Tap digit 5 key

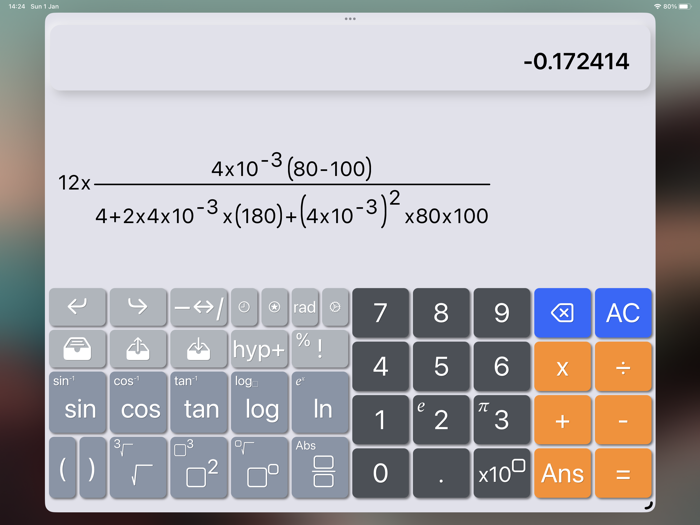point(441,367)
